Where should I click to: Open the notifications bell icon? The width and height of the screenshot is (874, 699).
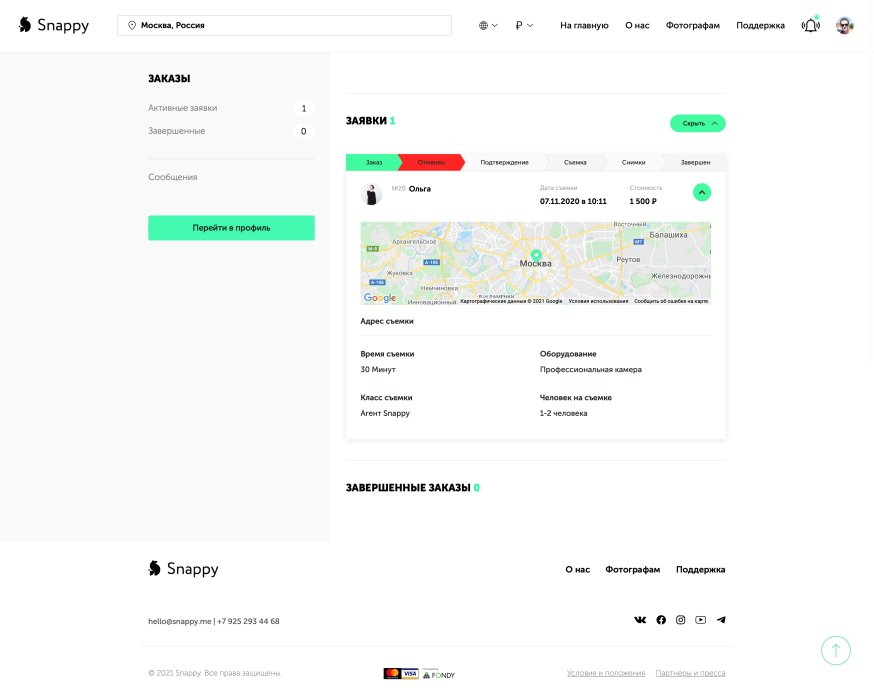point(810,25)
